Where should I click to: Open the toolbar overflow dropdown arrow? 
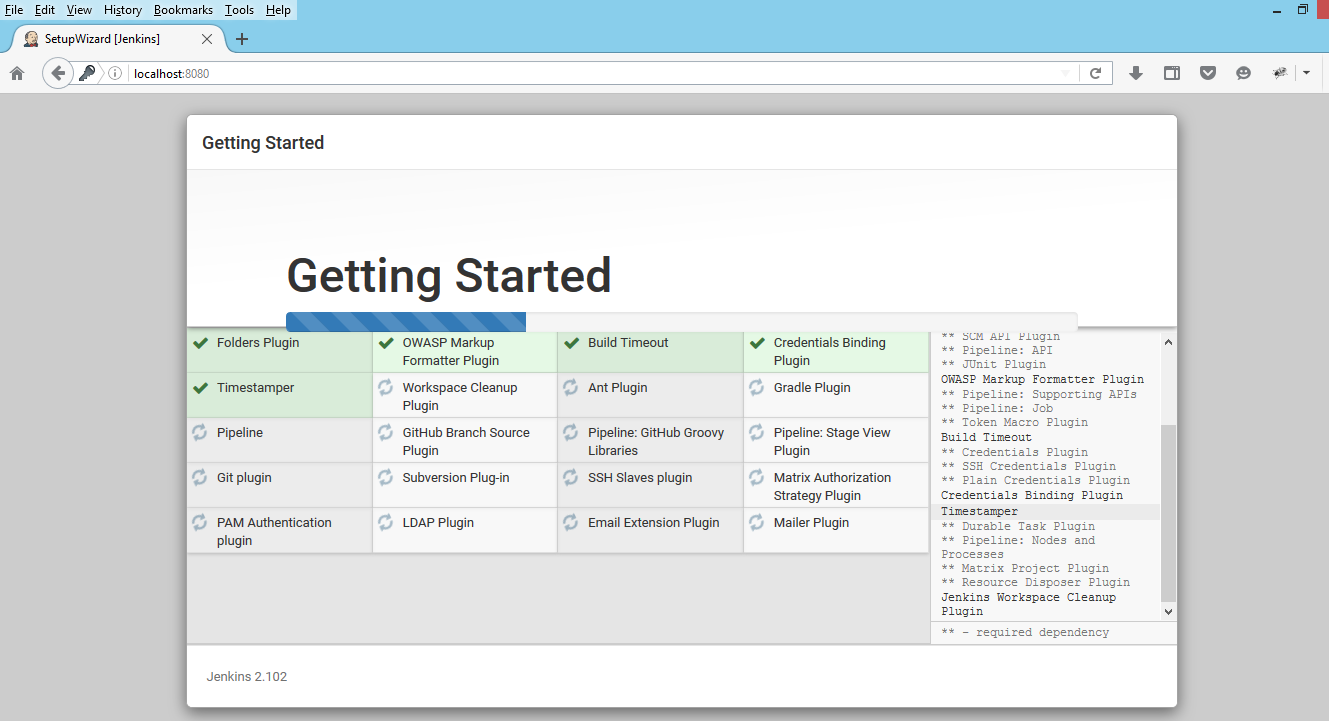[x=1306, y=72]
